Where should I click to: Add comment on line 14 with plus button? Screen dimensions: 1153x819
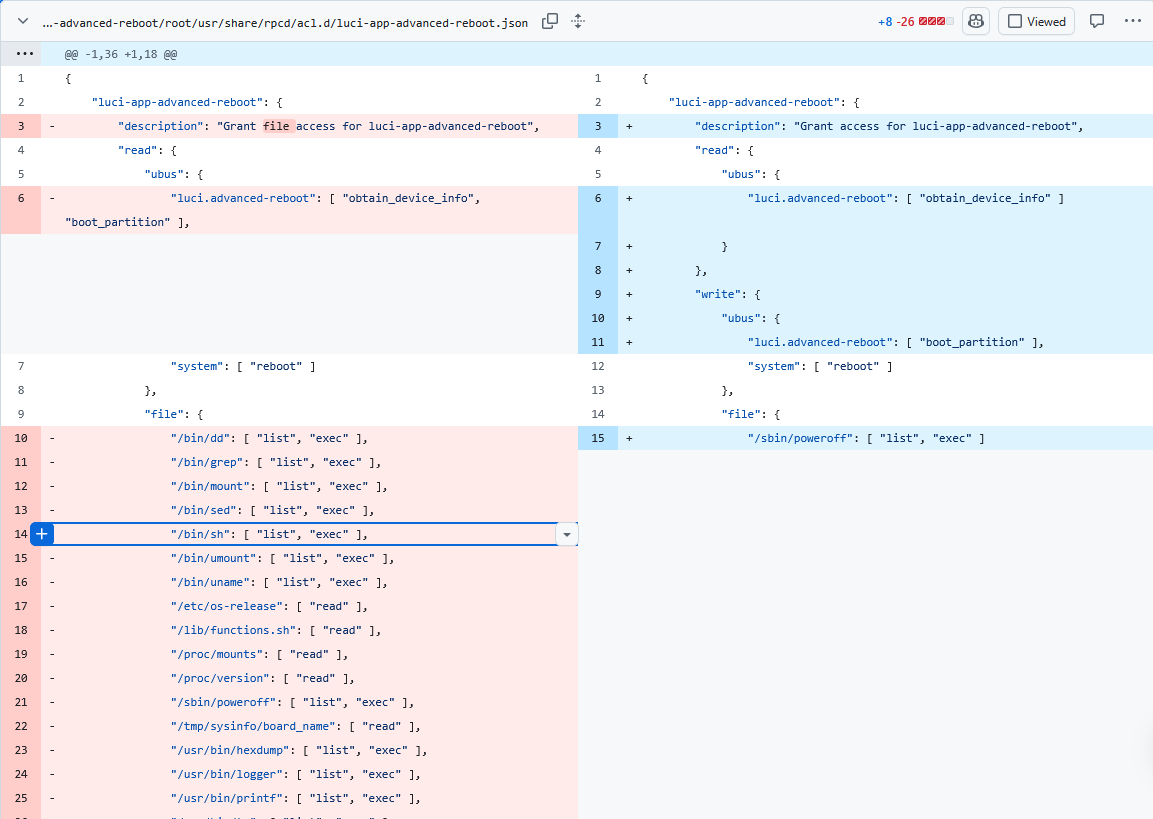tap(42, 534)
